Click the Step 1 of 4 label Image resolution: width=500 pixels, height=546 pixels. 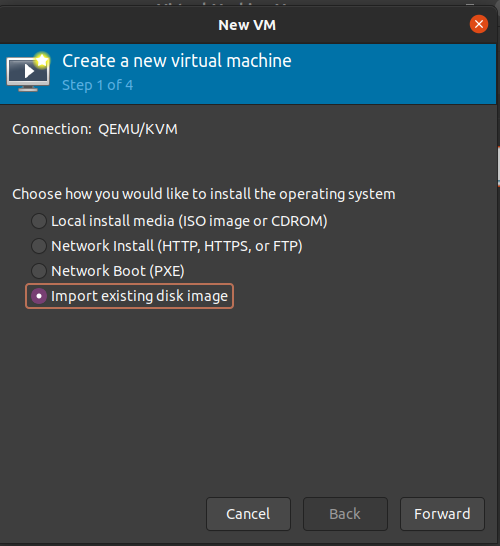pos(97,85)
